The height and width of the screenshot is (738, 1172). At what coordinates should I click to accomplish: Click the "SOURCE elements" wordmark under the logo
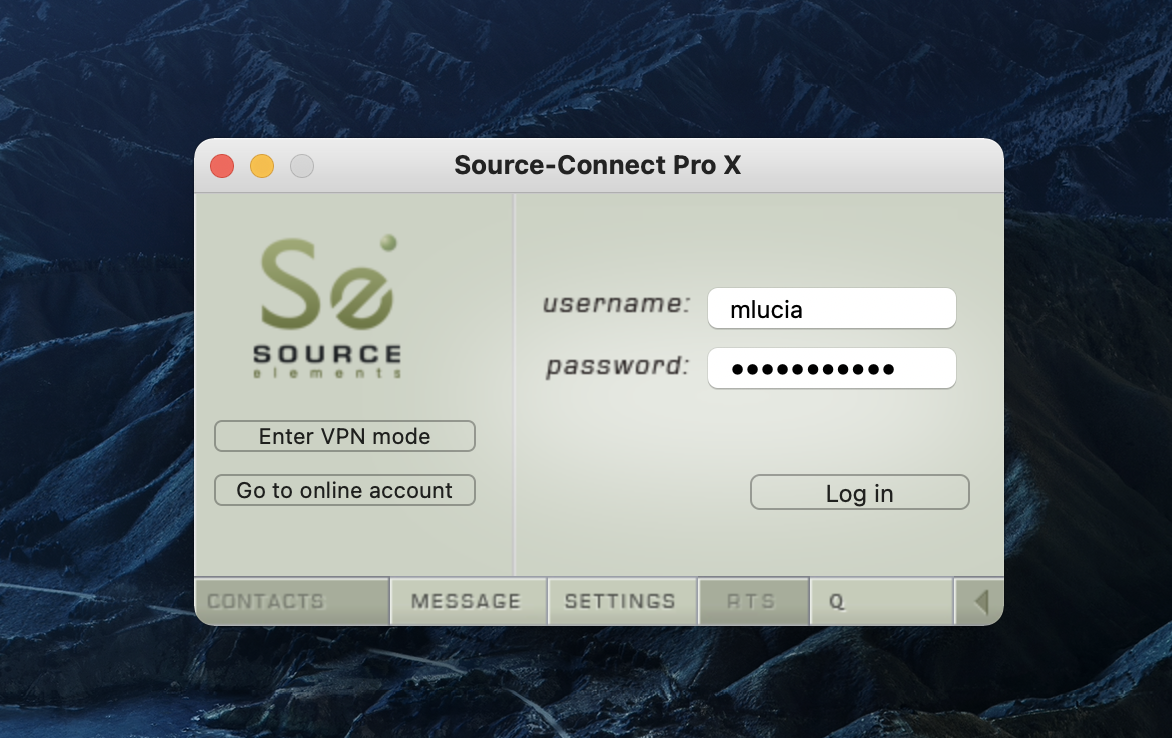(327, 360)
